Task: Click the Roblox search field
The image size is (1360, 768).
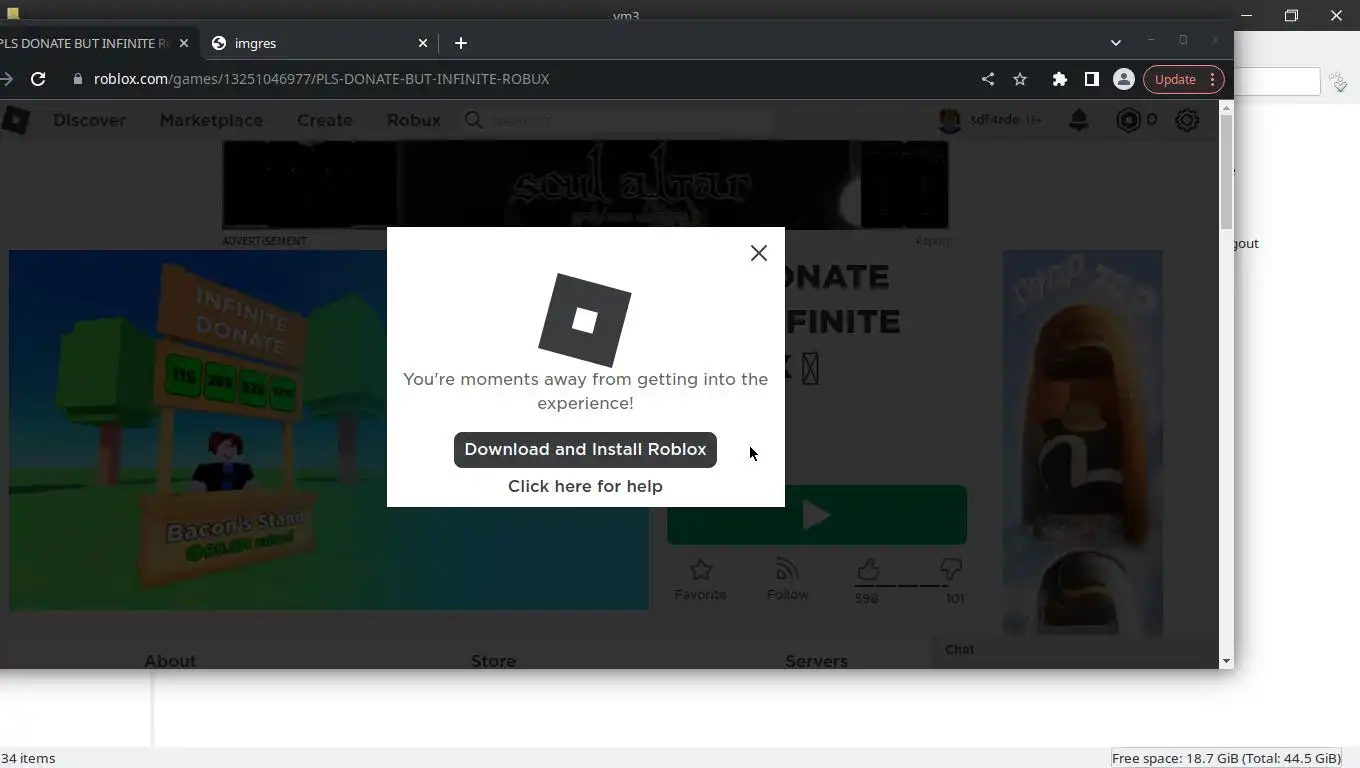Action: tap(620, 120)
